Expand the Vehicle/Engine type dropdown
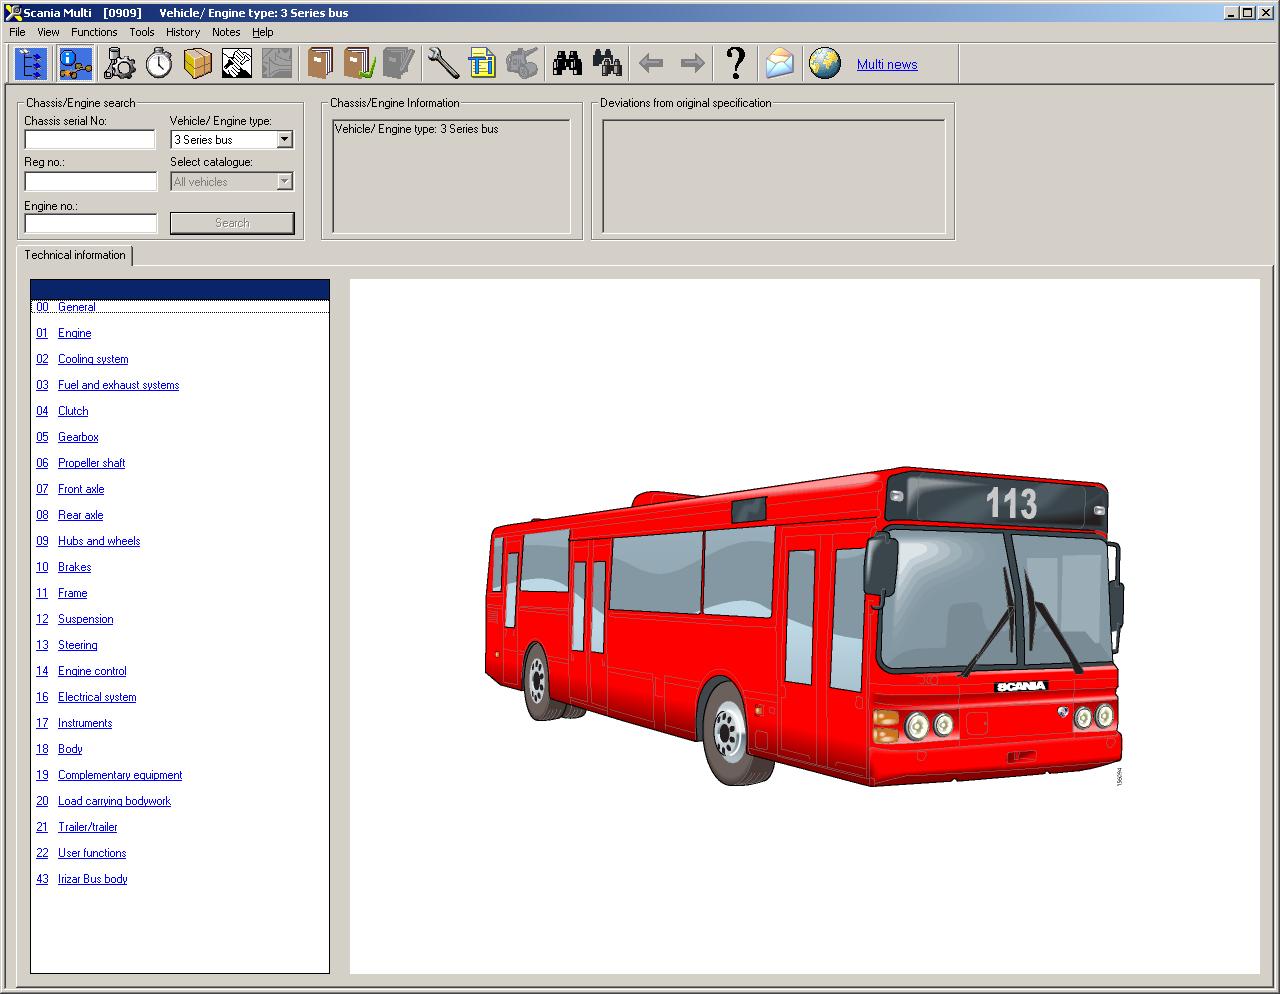Image resolution: width=1280 pixels, height=994 pixels. click(x=284, y=140)
